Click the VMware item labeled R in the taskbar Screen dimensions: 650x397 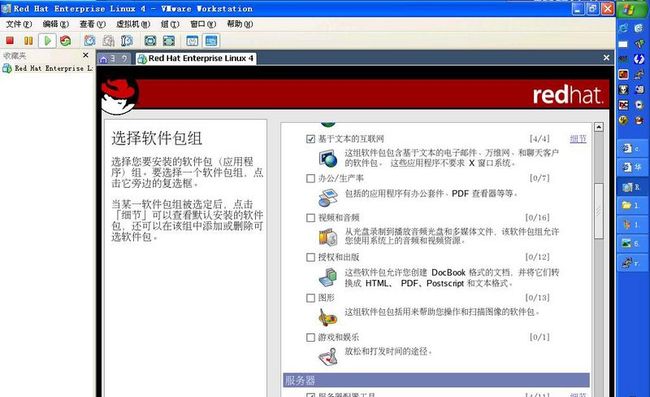(631, 187)
